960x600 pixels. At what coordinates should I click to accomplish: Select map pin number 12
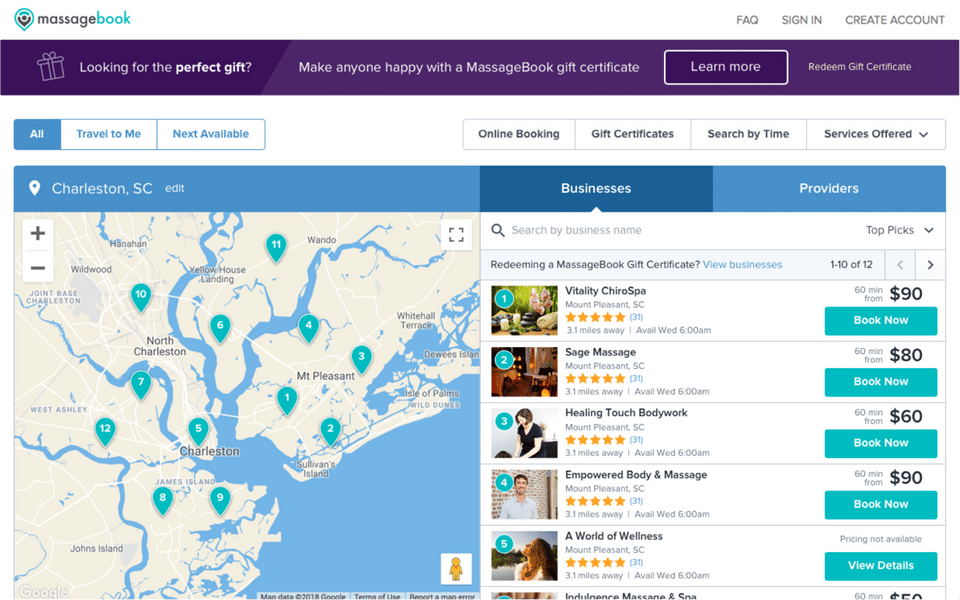click(x=104, y=431)
